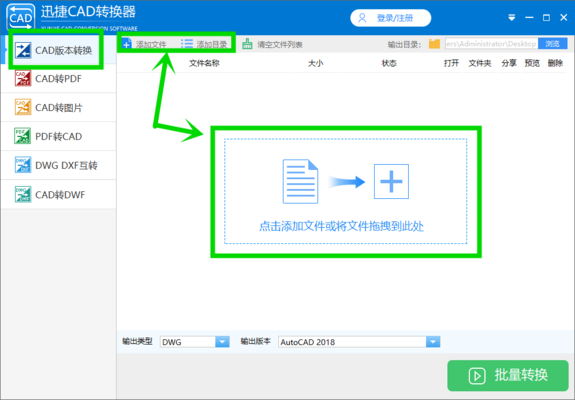Click the 登录/注册 login button
Image resolution: width=575 pixels, height=400 pixels.
pos(391,18)
